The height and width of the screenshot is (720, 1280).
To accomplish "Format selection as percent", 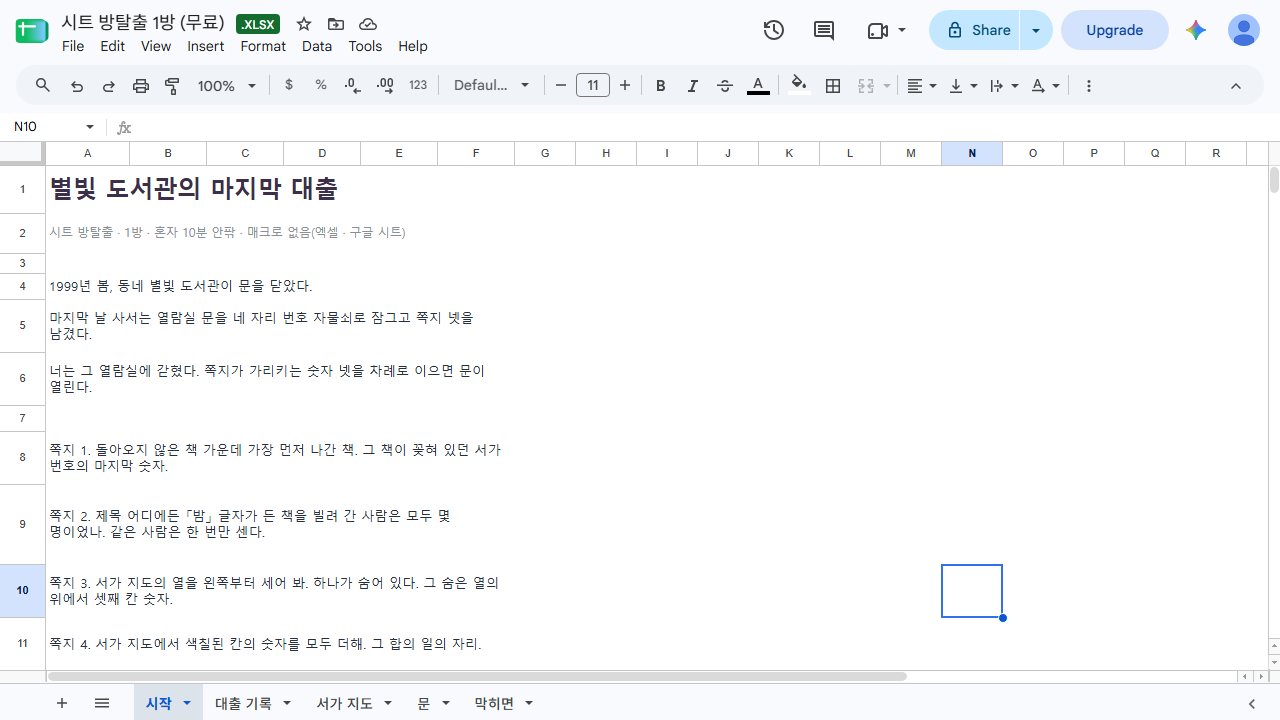I will tap(321, 86).
